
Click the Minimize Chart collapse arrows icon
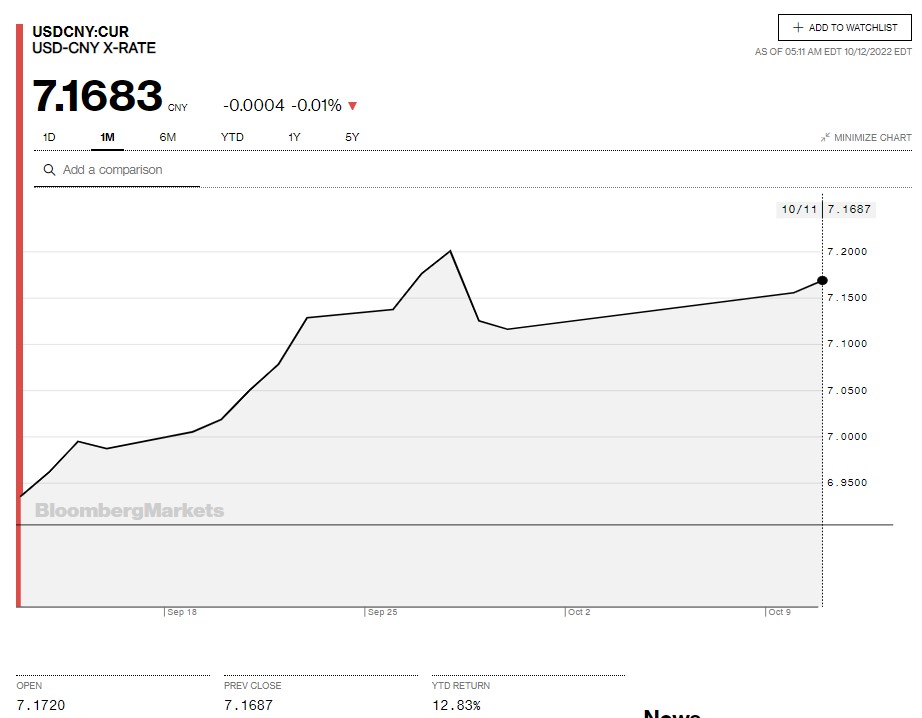point(825,137)
